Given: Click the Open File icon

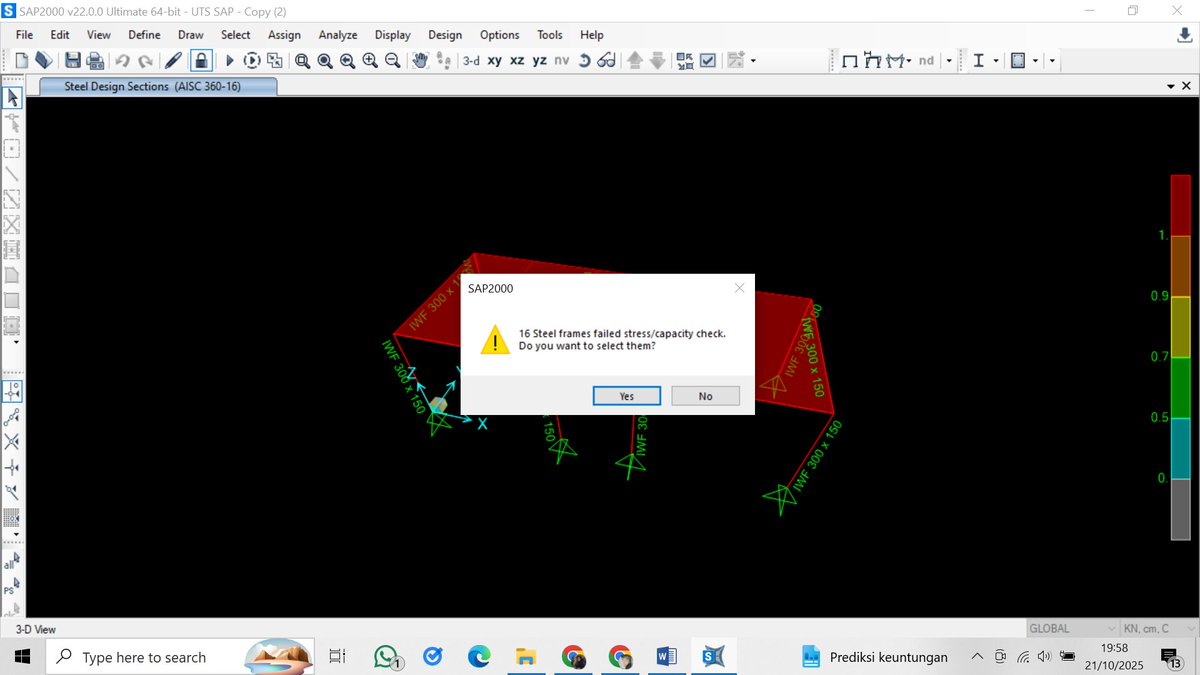Looking at the screenshot, I should [x=44, y=61].
